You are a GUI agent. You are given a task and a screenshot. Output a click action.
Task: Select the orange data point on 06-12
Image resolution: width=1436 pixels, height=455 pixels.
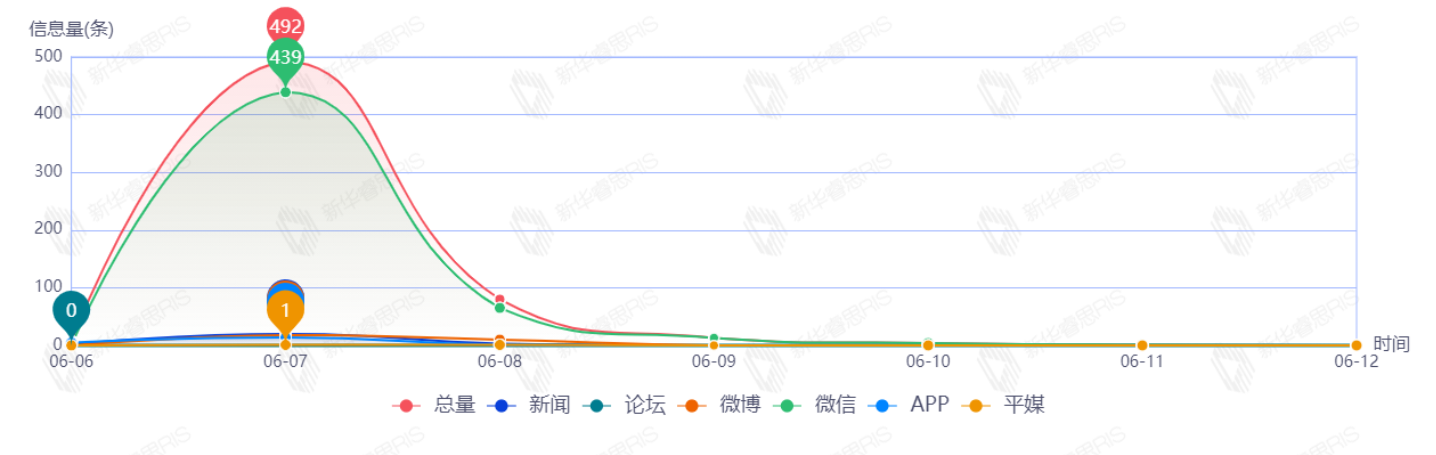click(x=1356, y=345)
